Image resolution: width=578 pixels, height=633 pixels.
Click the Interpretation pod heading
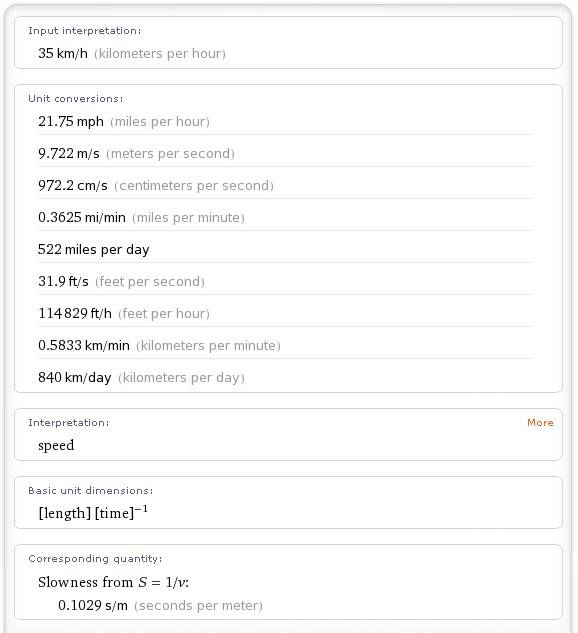(69, 423)
